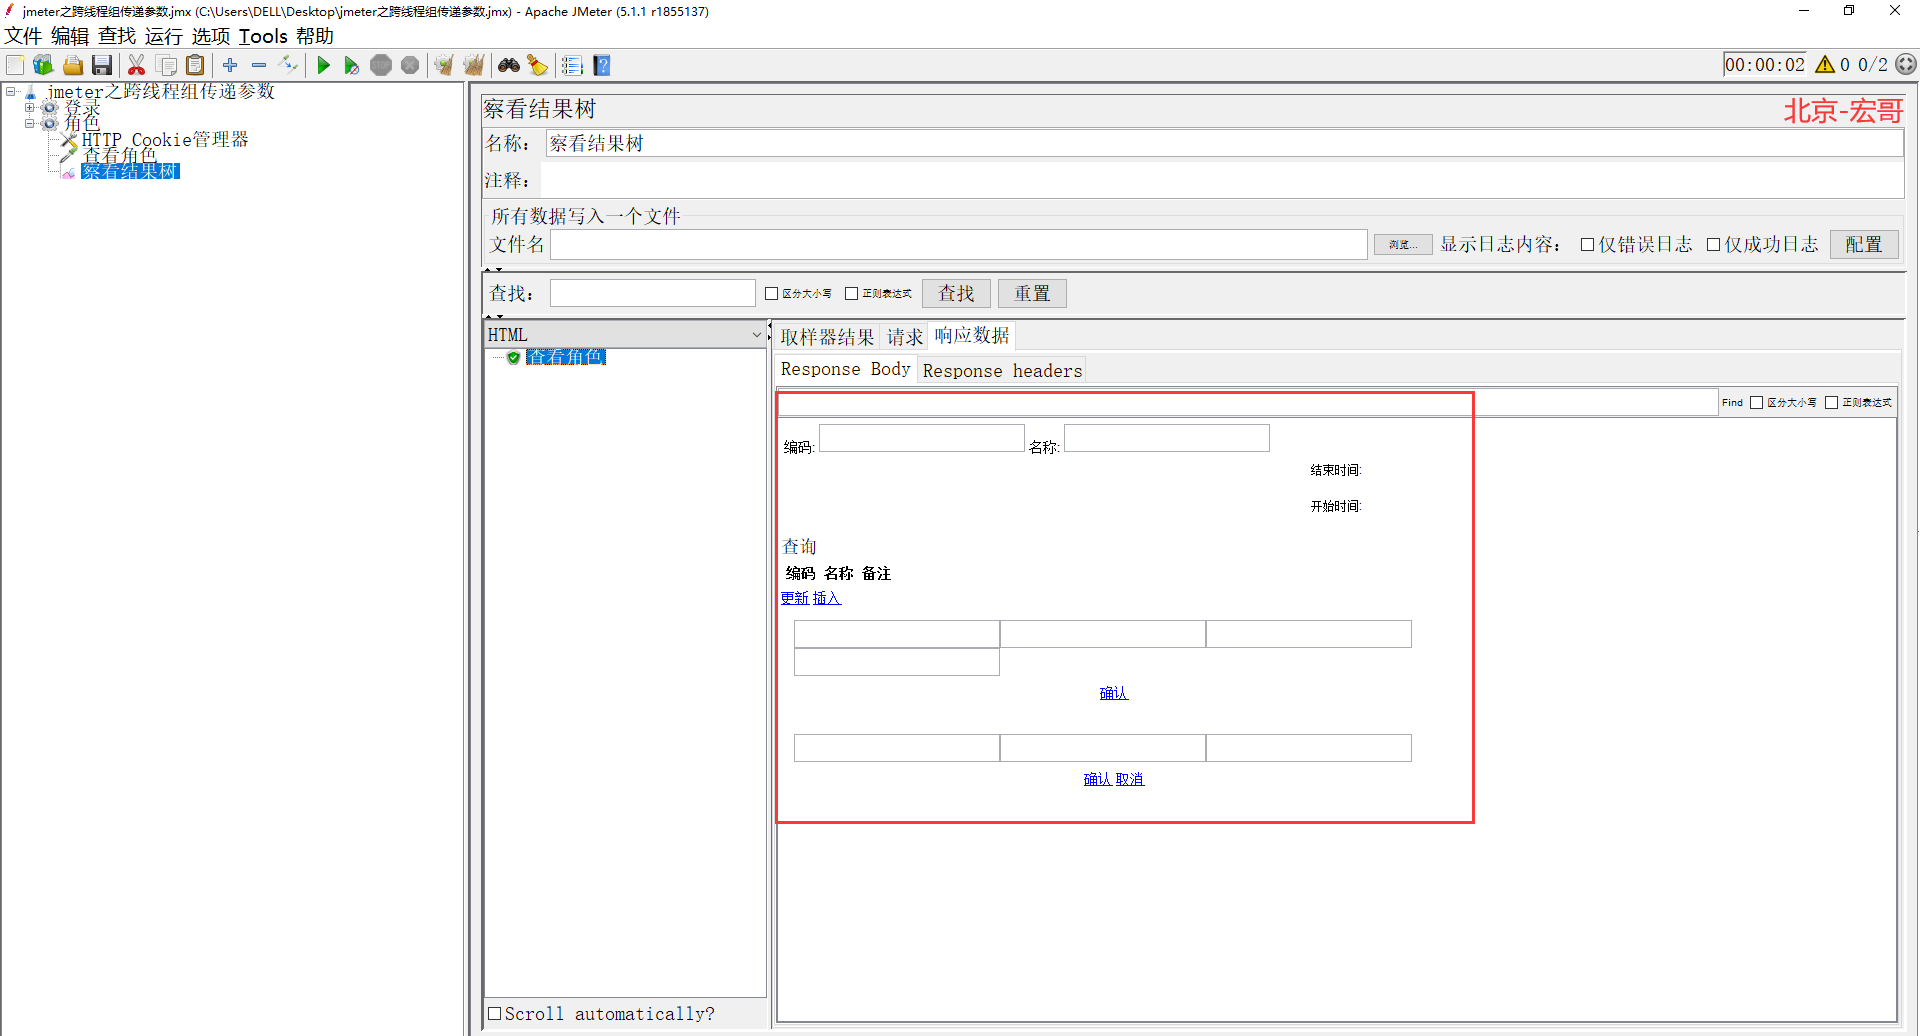Click the 配置 button
The height and width of the screenshot is (1036, 1920).
tap(1864, 245)
